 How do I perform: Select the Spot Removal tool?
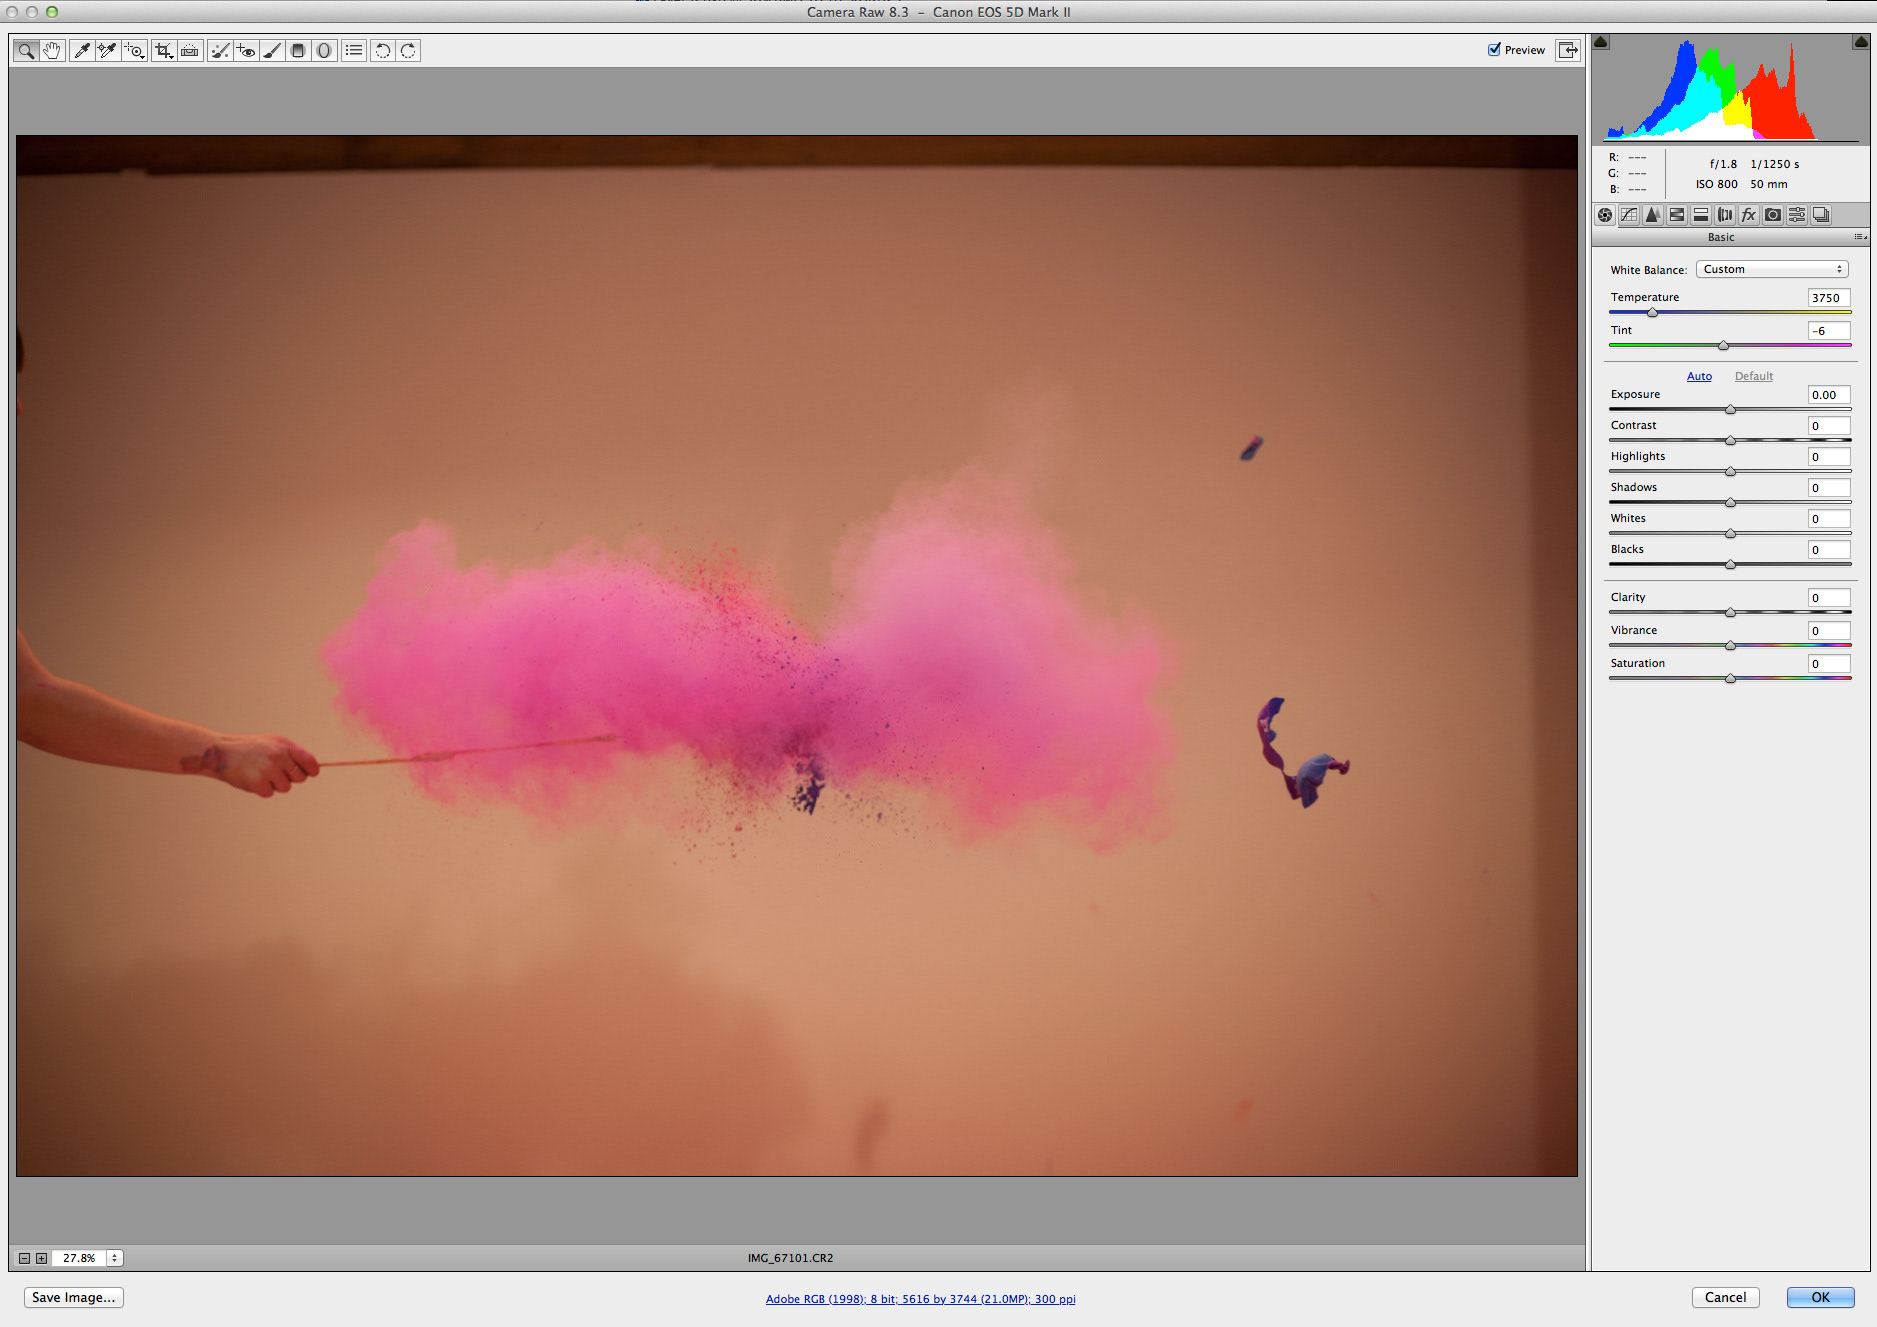220,51
